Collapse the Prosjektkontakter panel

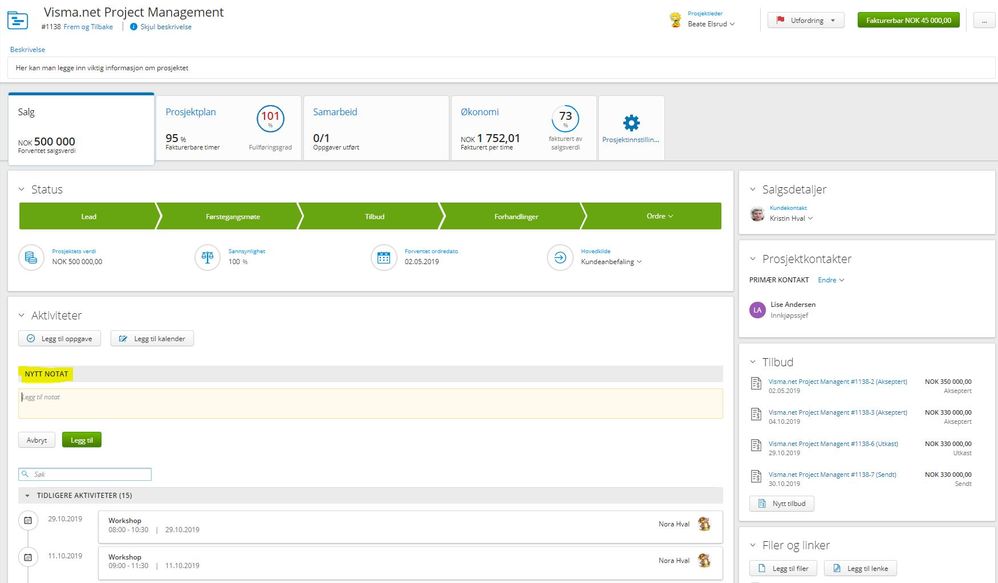752,259
